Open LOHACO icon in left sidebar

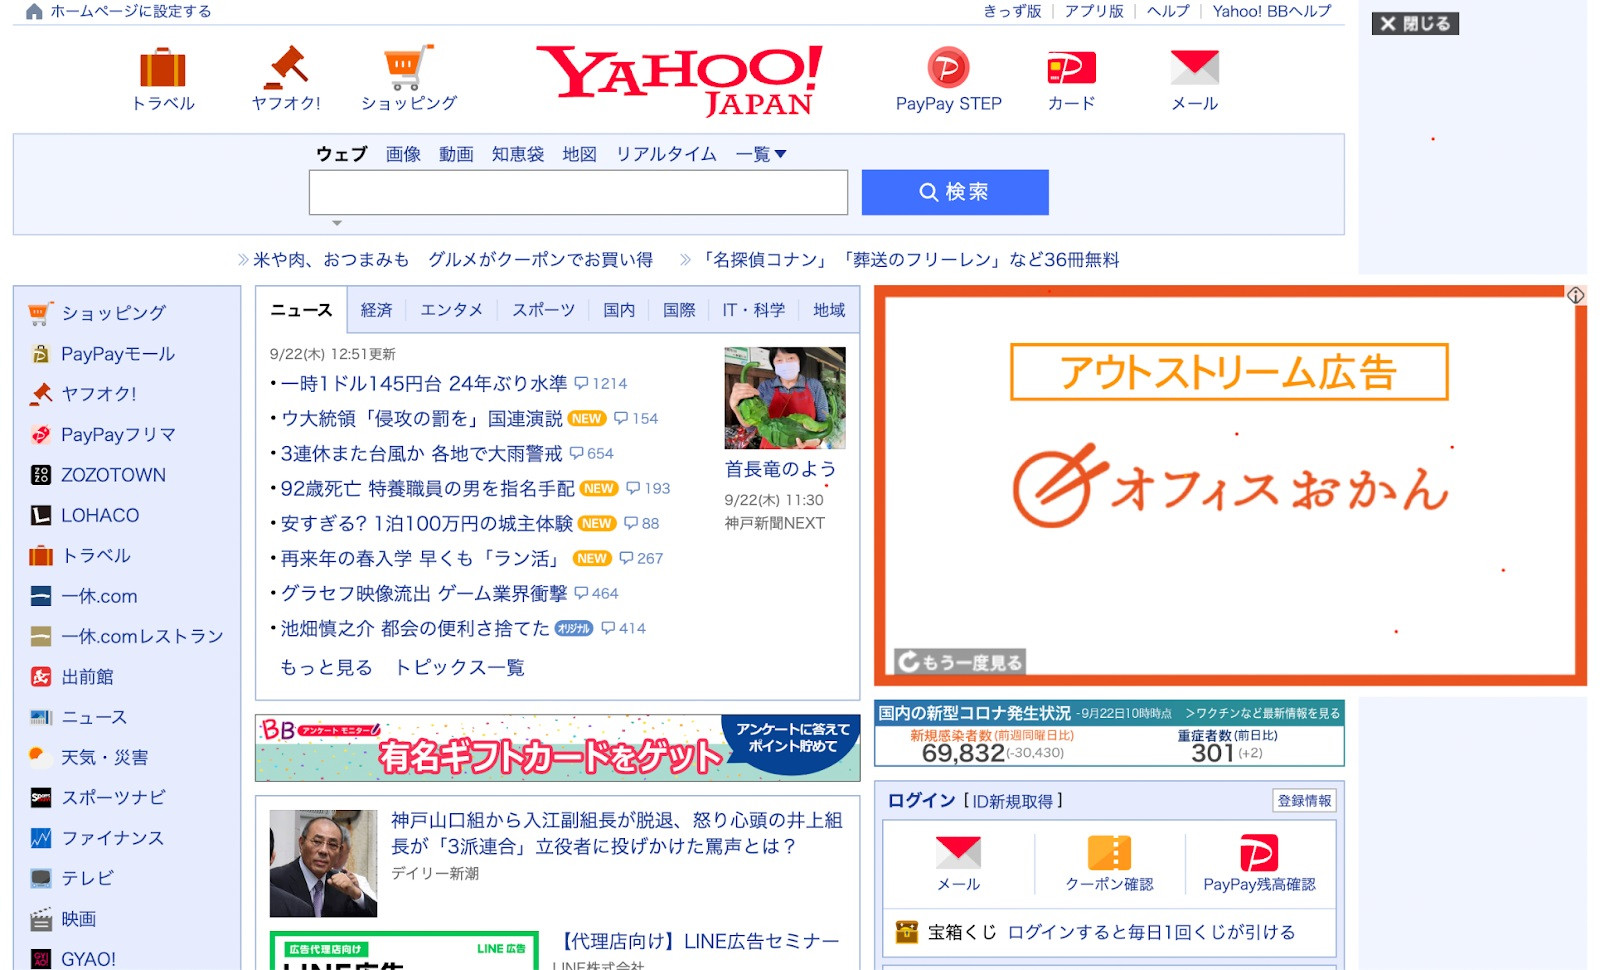click(40, 515)
